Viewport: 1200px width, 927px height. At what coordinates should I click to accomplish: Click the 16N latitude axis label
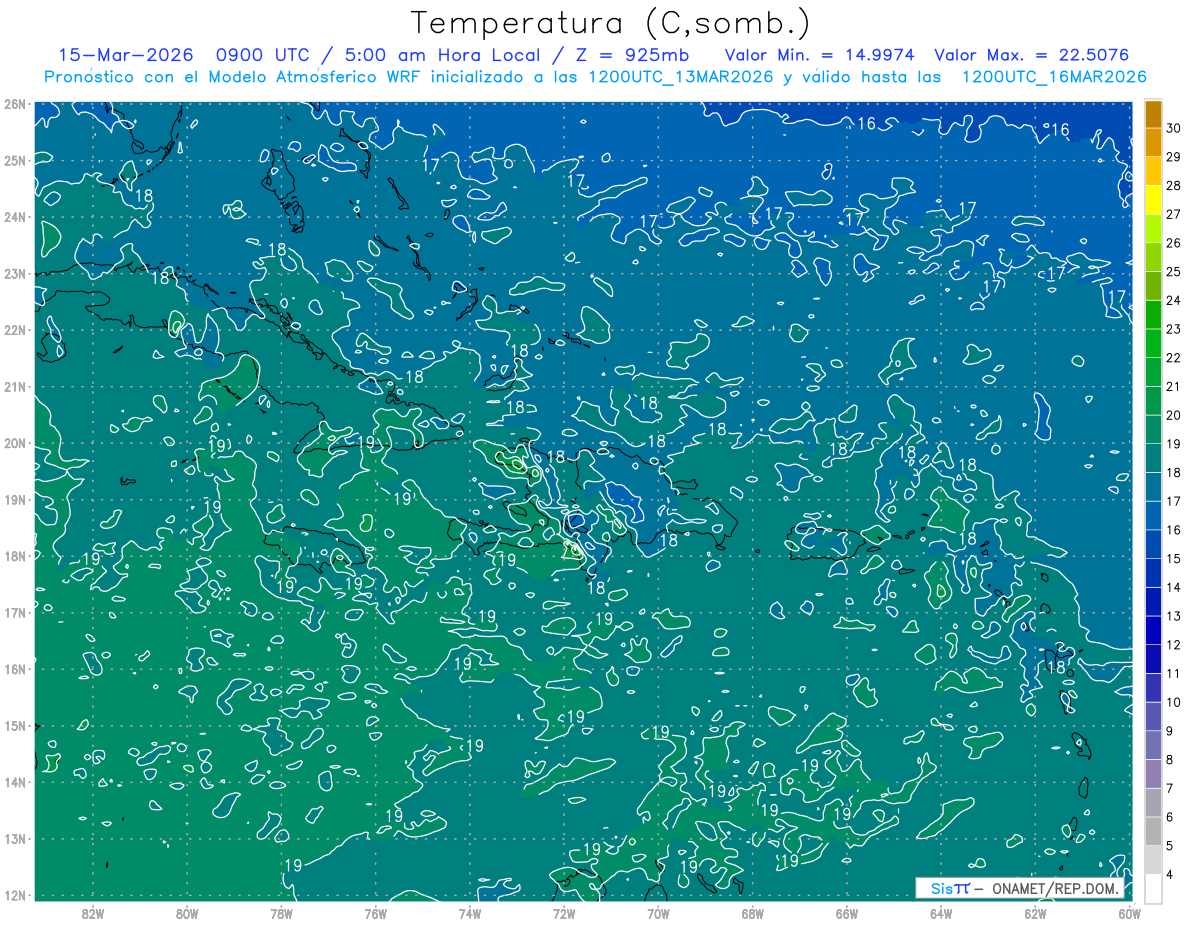[14, 669]
